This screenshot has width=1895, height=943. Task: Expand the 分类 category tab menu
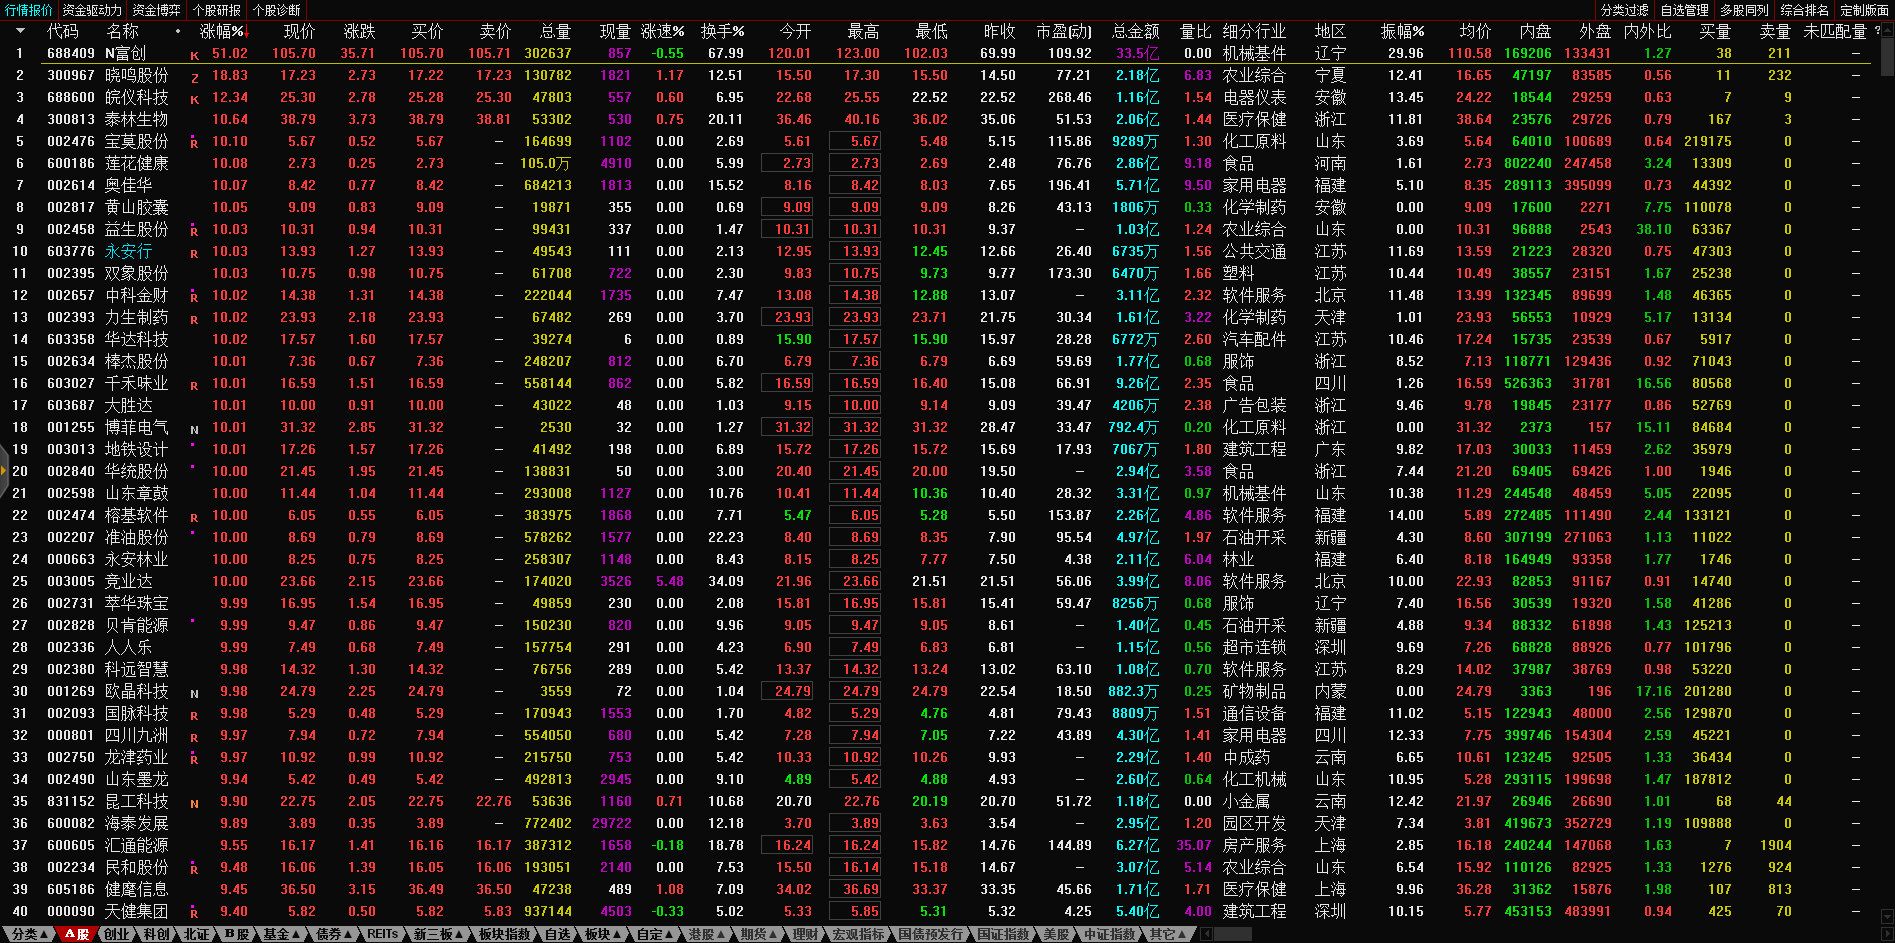[x=29, y=934]
